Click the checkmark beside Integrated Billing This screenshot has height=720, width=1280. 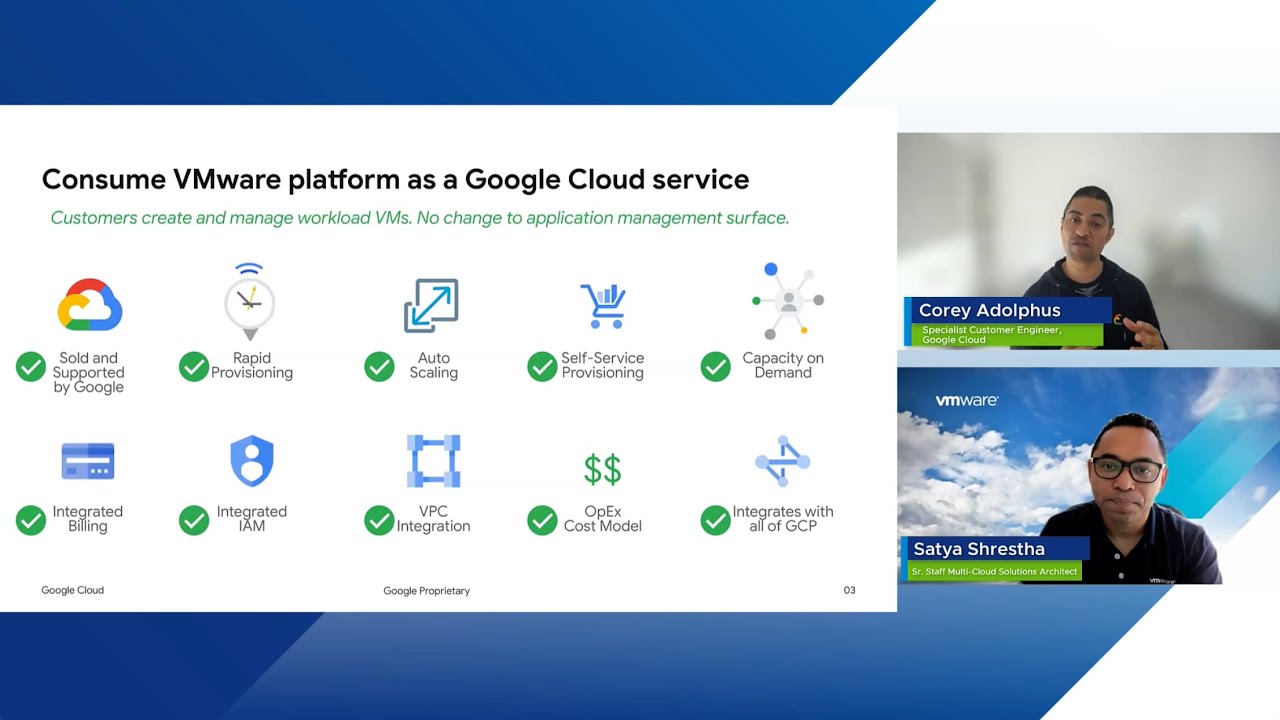[x=31, y=520]
